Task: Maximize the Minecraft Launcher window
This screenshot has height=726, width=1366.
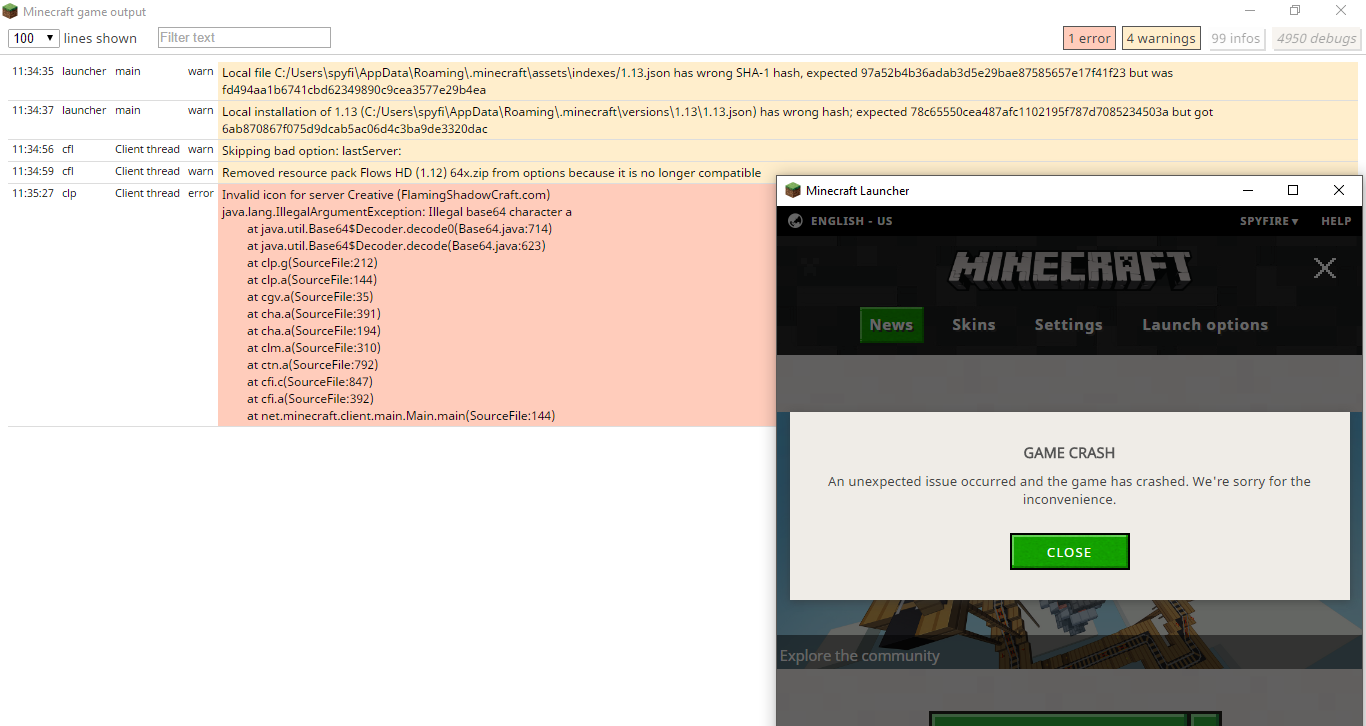Action: [x=1293, y=190]
